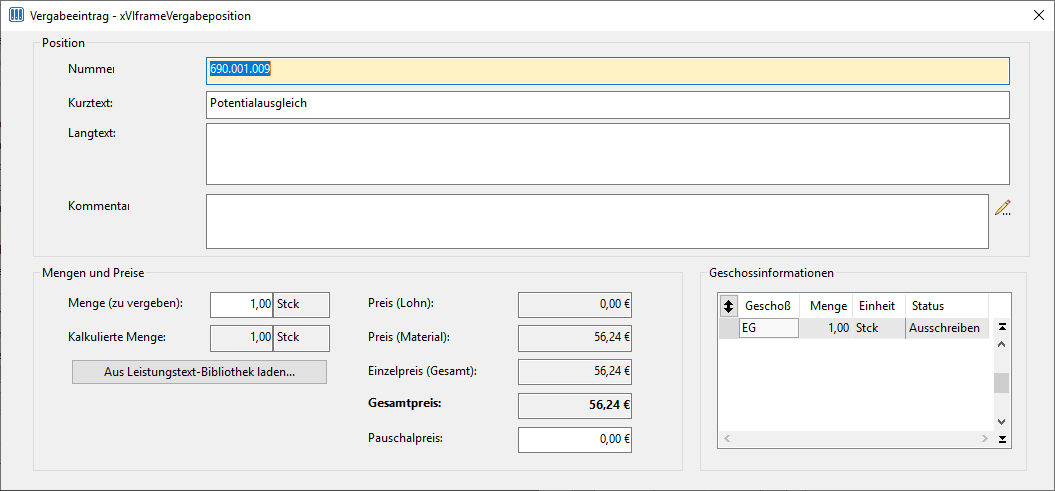Viewport: 1055px width, 491px height.
Task: Click the Kurztext label
Action: (x=90, y=103)
